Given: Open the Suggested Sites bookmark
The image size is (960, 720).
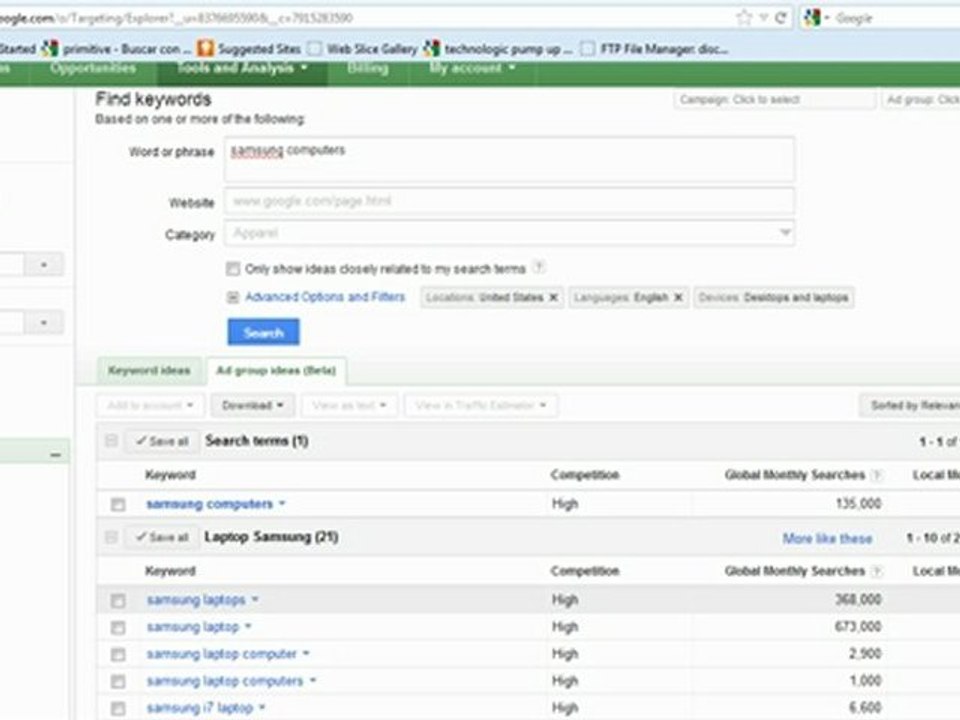Looking at the screenshot, I should tap(249, 48).
